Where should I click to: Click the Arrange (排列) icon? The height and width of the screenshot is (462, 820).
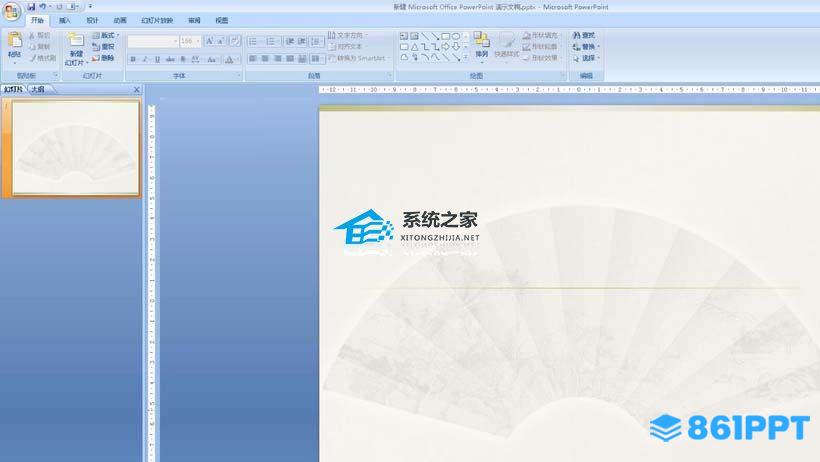pyautogui.click(x=482, y=40)
